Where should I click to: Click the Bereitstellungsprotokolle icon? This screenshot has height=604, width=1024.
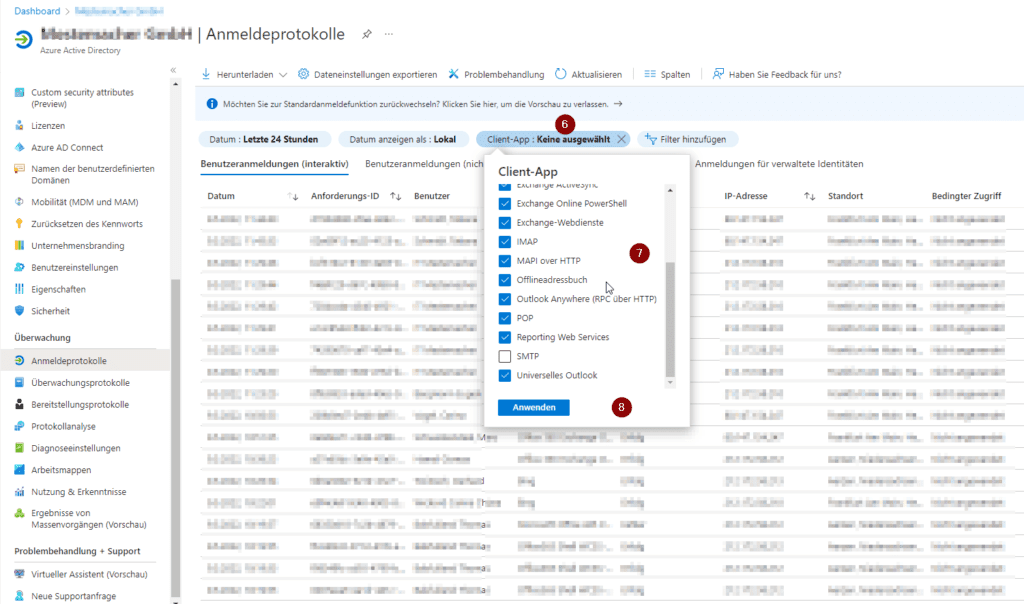[19, 404]
